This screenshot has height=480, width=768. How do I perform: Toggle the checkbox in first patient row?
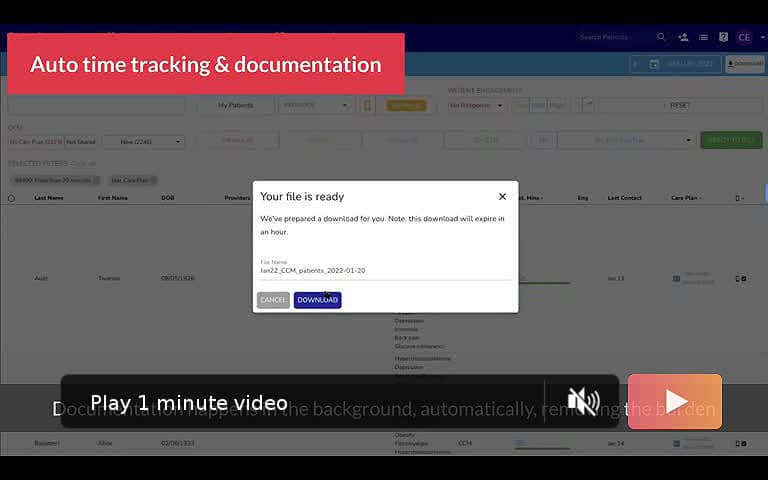(x=742, y=278)
